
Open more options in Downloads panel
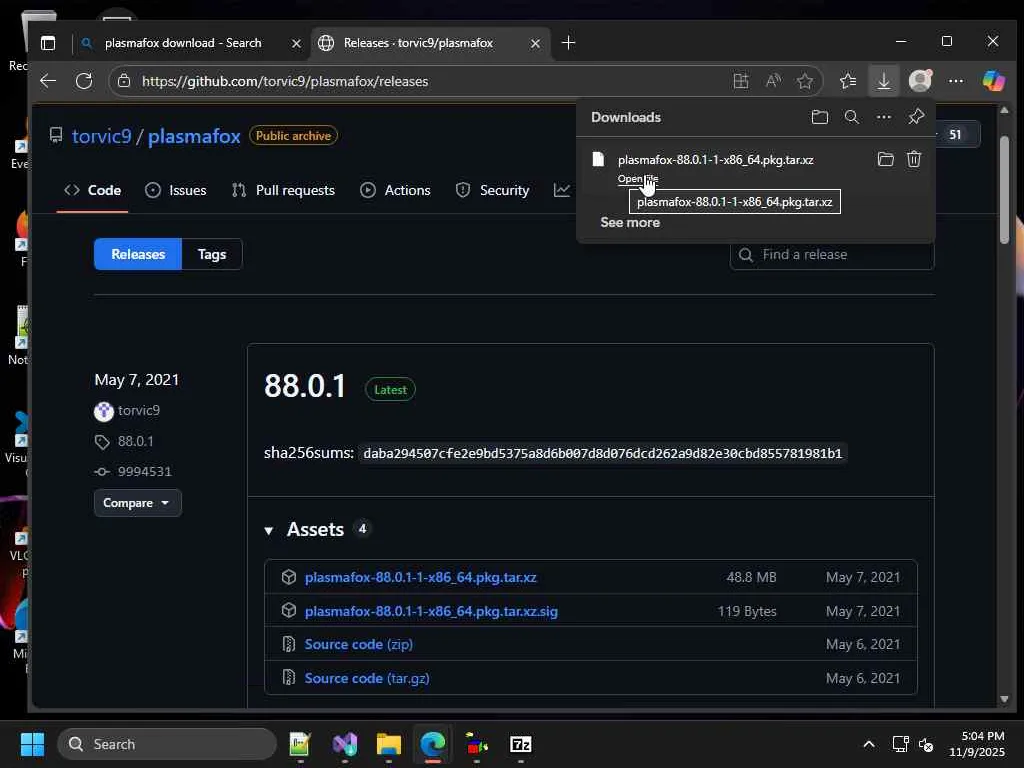[884, 117]
